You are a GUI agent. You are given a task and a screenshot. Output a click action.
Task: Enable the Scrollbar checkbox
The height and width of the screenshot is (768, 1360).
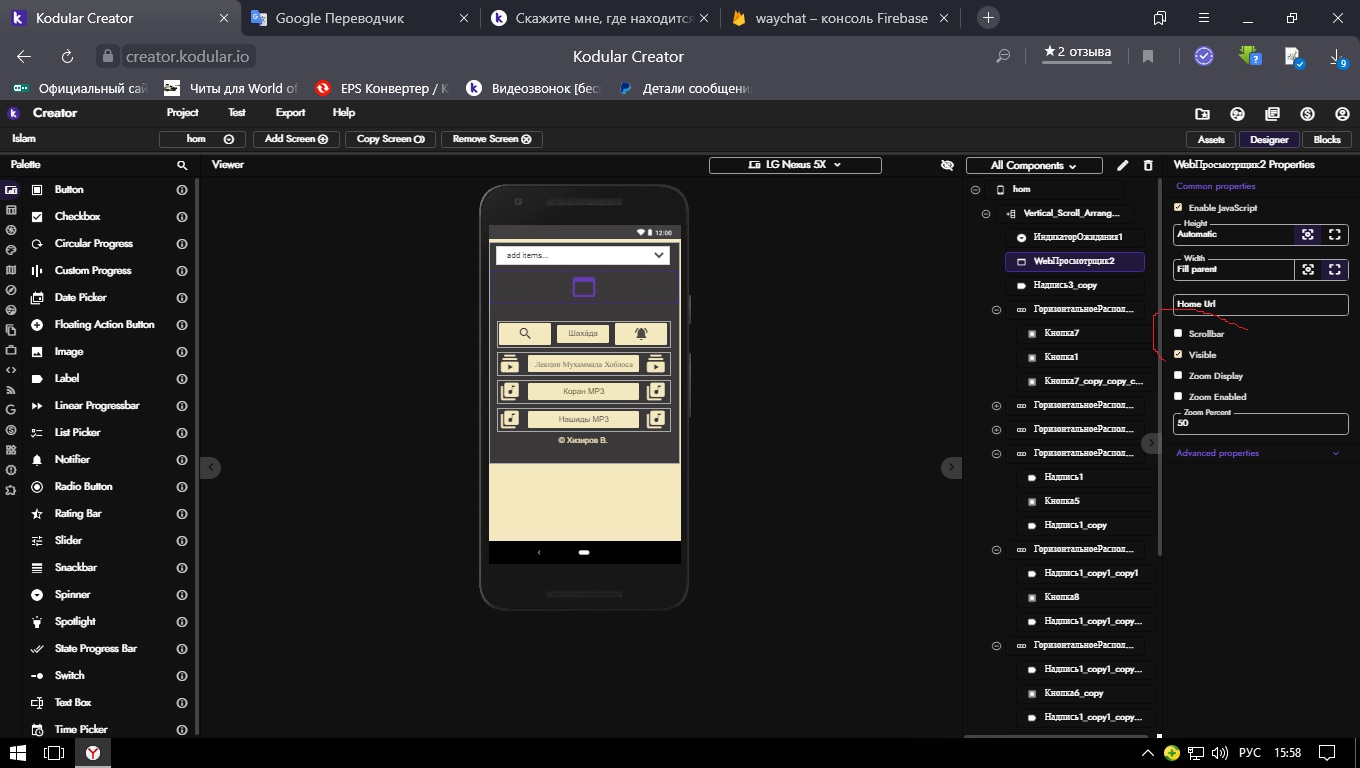pyautogui.click(x=1178, y=334)
